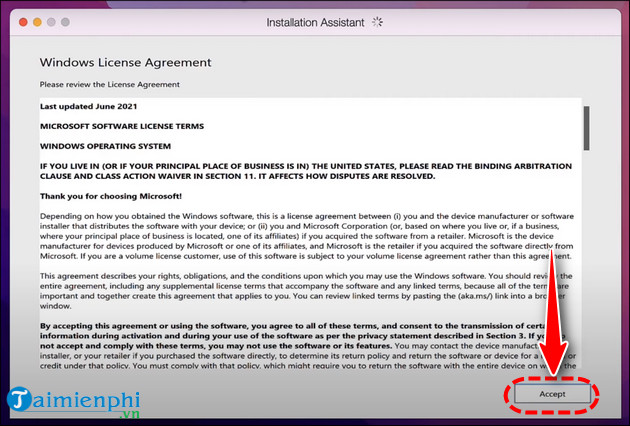This screenshot has width=630, height=426.
Task: Close the Installation Assistant window
Action: pyautogui.click(x=23, y=22)
